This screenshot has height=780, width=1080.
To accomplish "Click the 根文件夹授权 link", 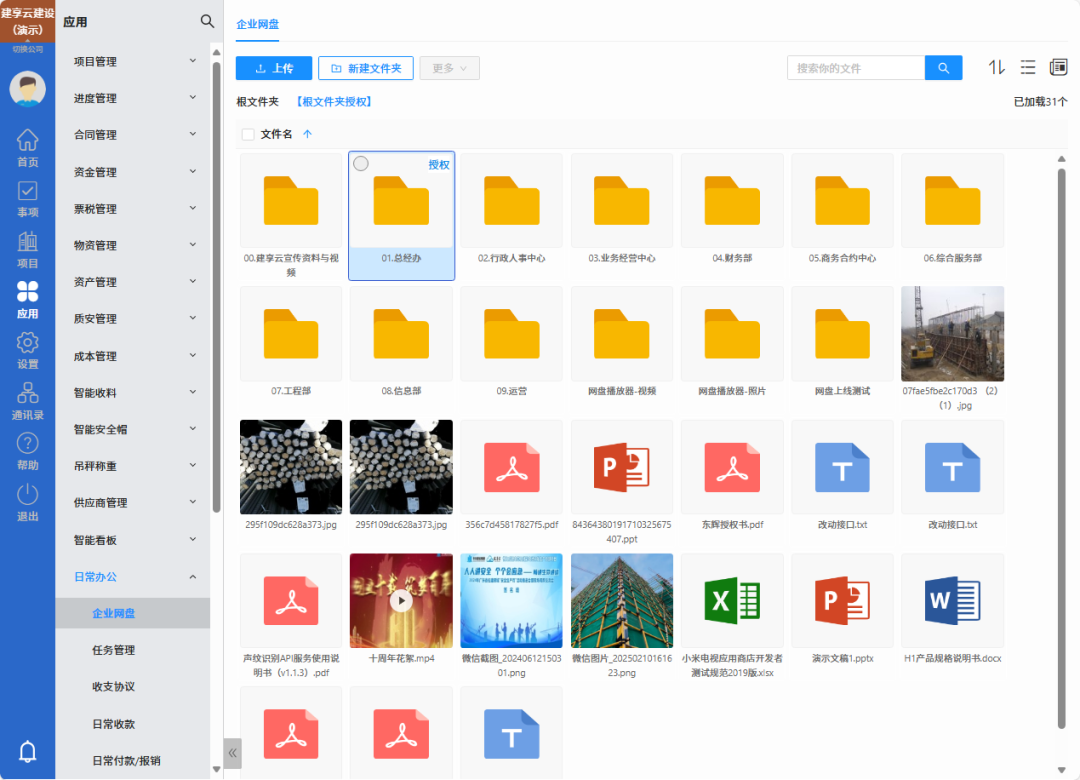I will point(334,102).
